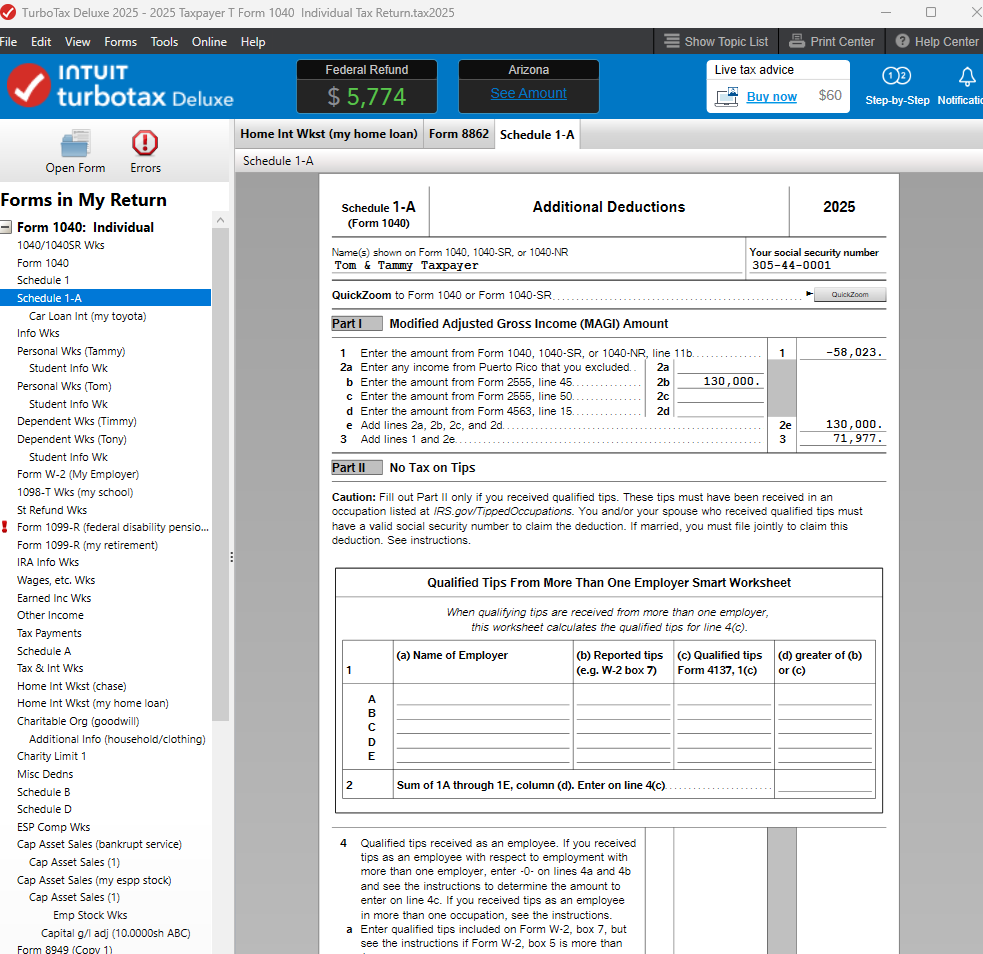
Task: Click the worksheet line 2 sum field
Action: click(825, 785)
